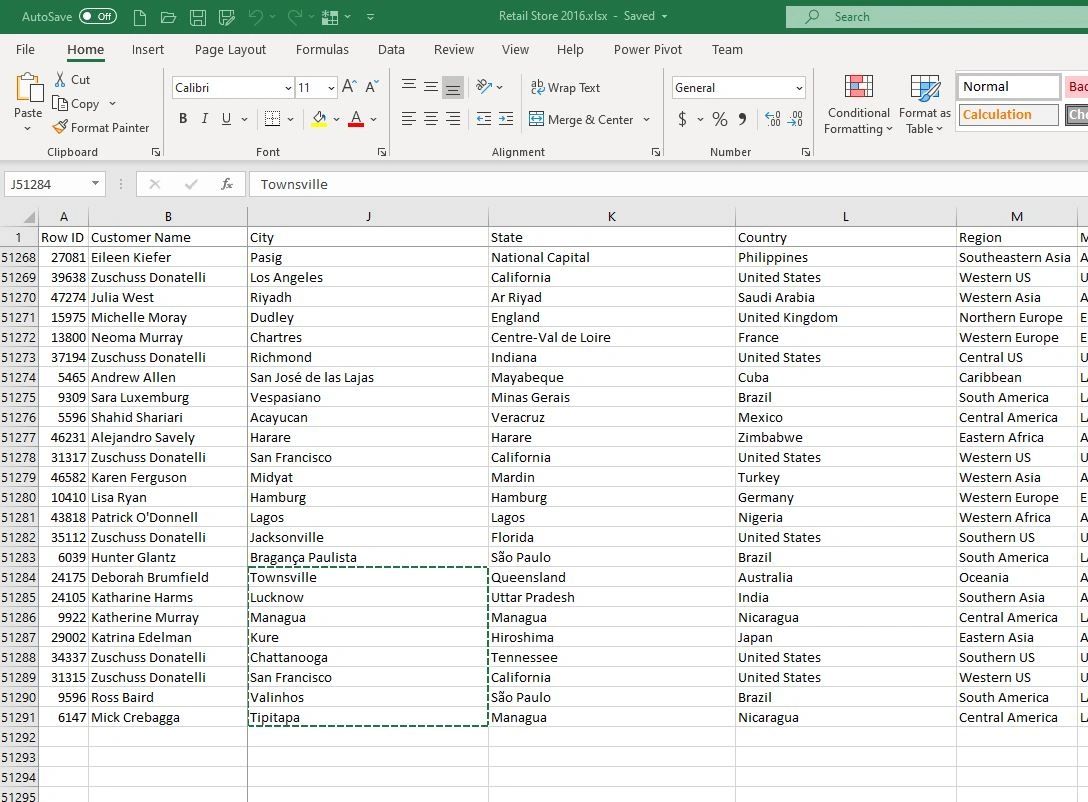Screen dimensions: 1088x802
Task: Open Conditional Formatting menu
Action: point(858,105)
